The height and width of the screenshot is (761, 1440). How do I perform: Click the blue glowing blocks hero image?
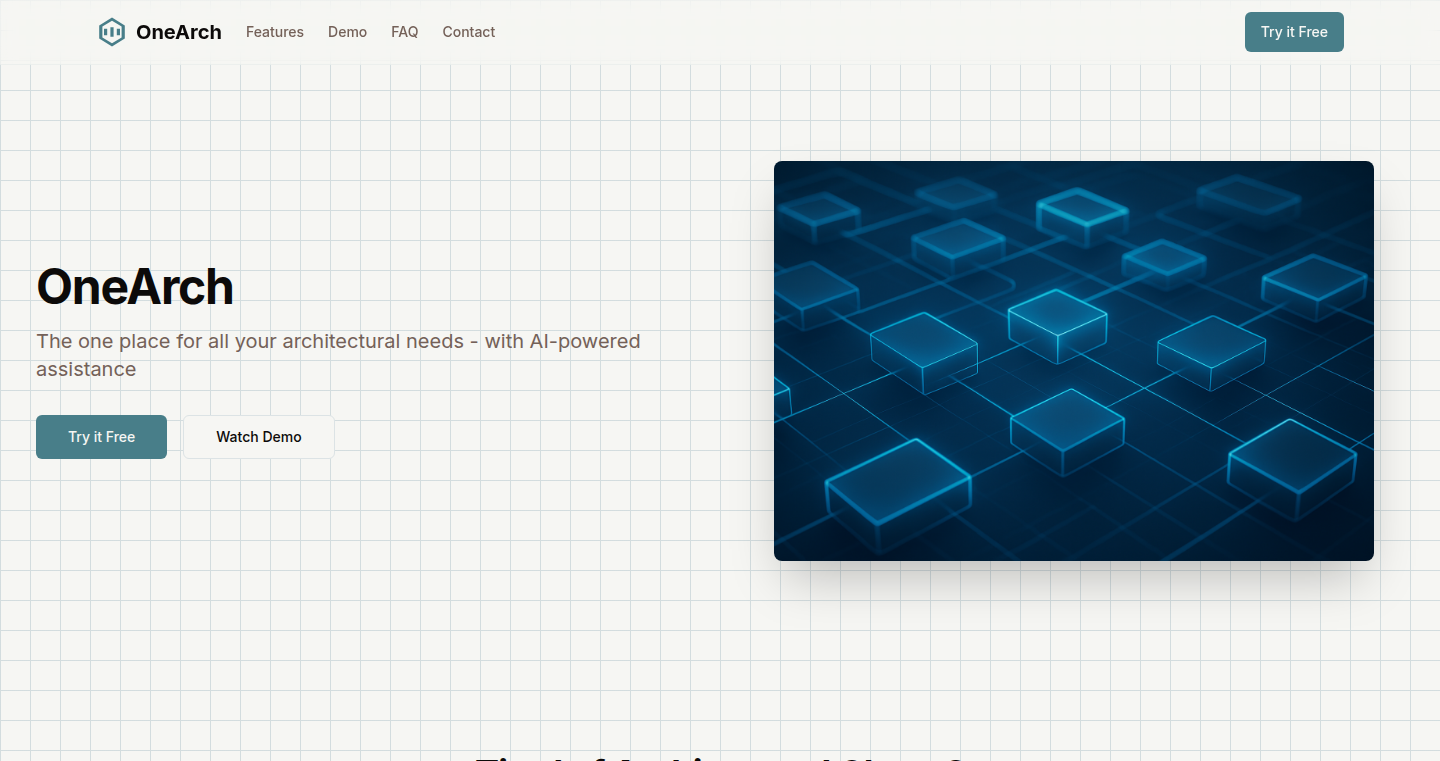pos(1074,361)
